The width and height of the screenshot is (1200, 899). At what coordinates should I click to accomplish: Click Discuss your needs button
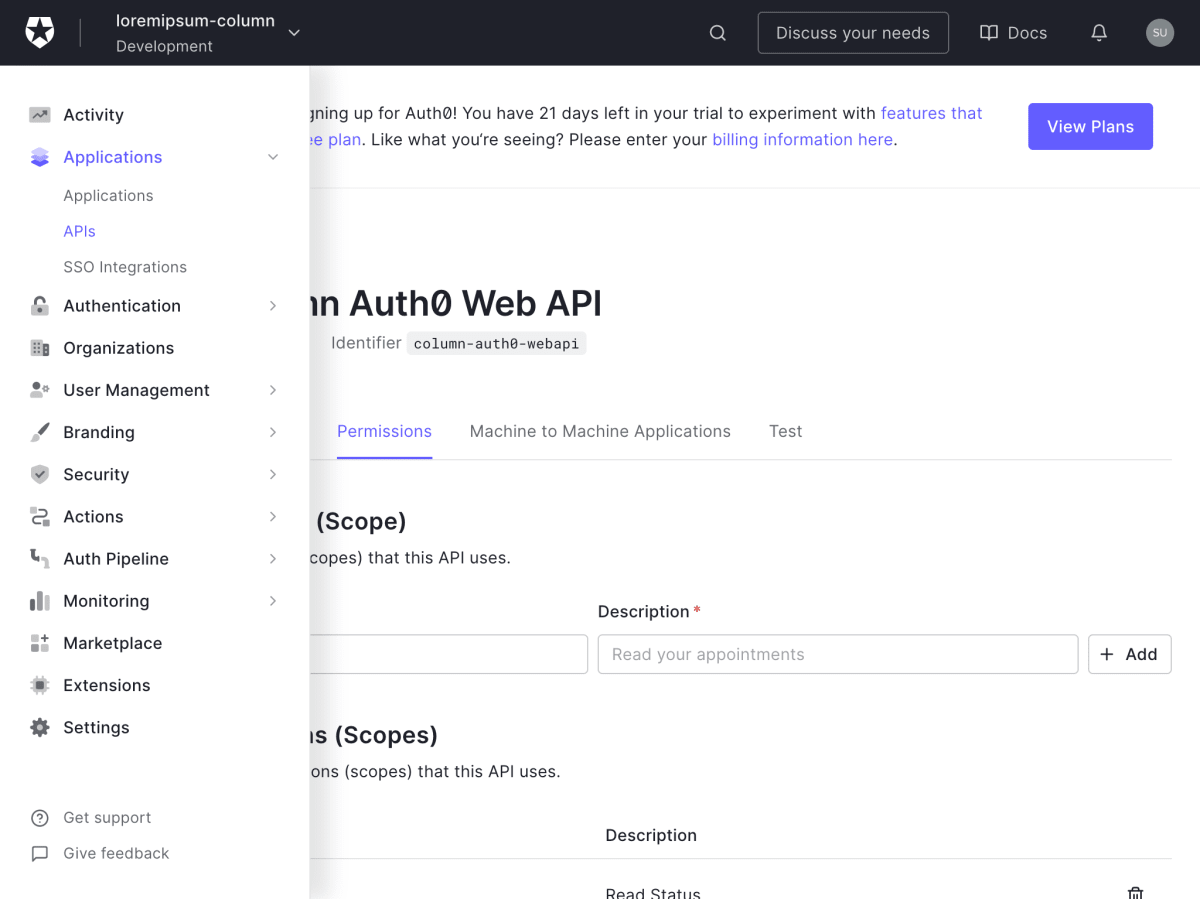point(853,33)
